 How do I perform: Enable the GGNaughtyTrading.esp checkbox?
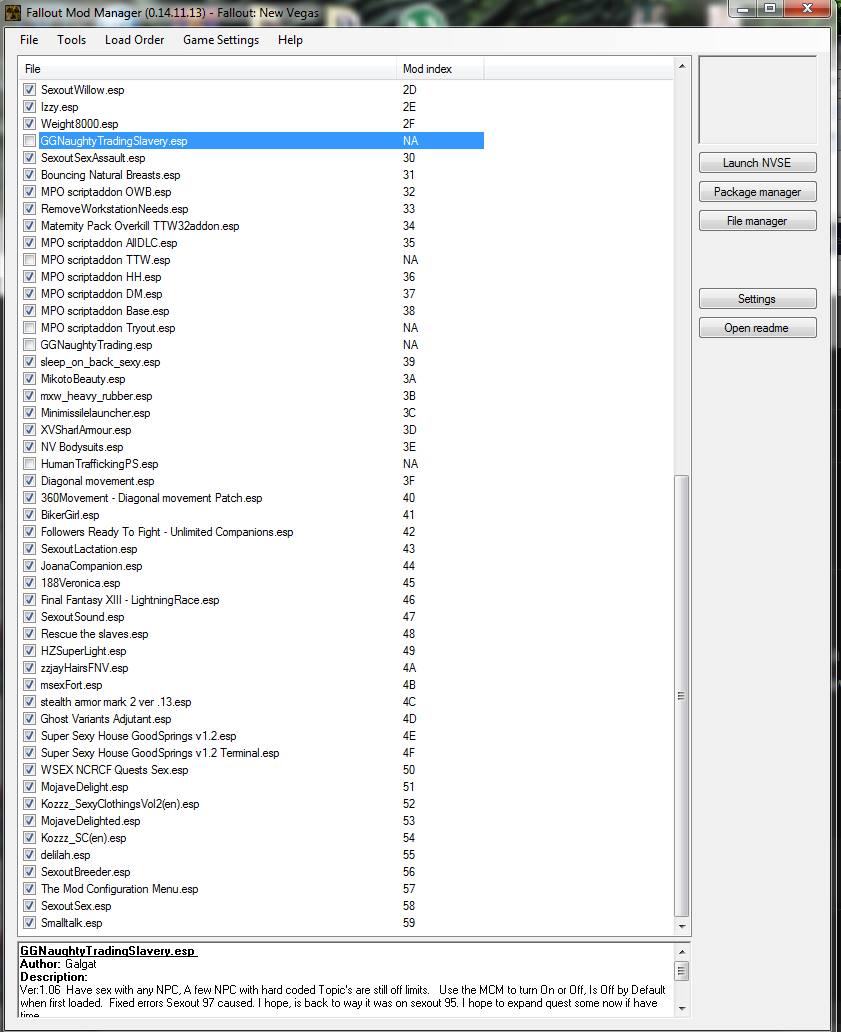(30, 345)
